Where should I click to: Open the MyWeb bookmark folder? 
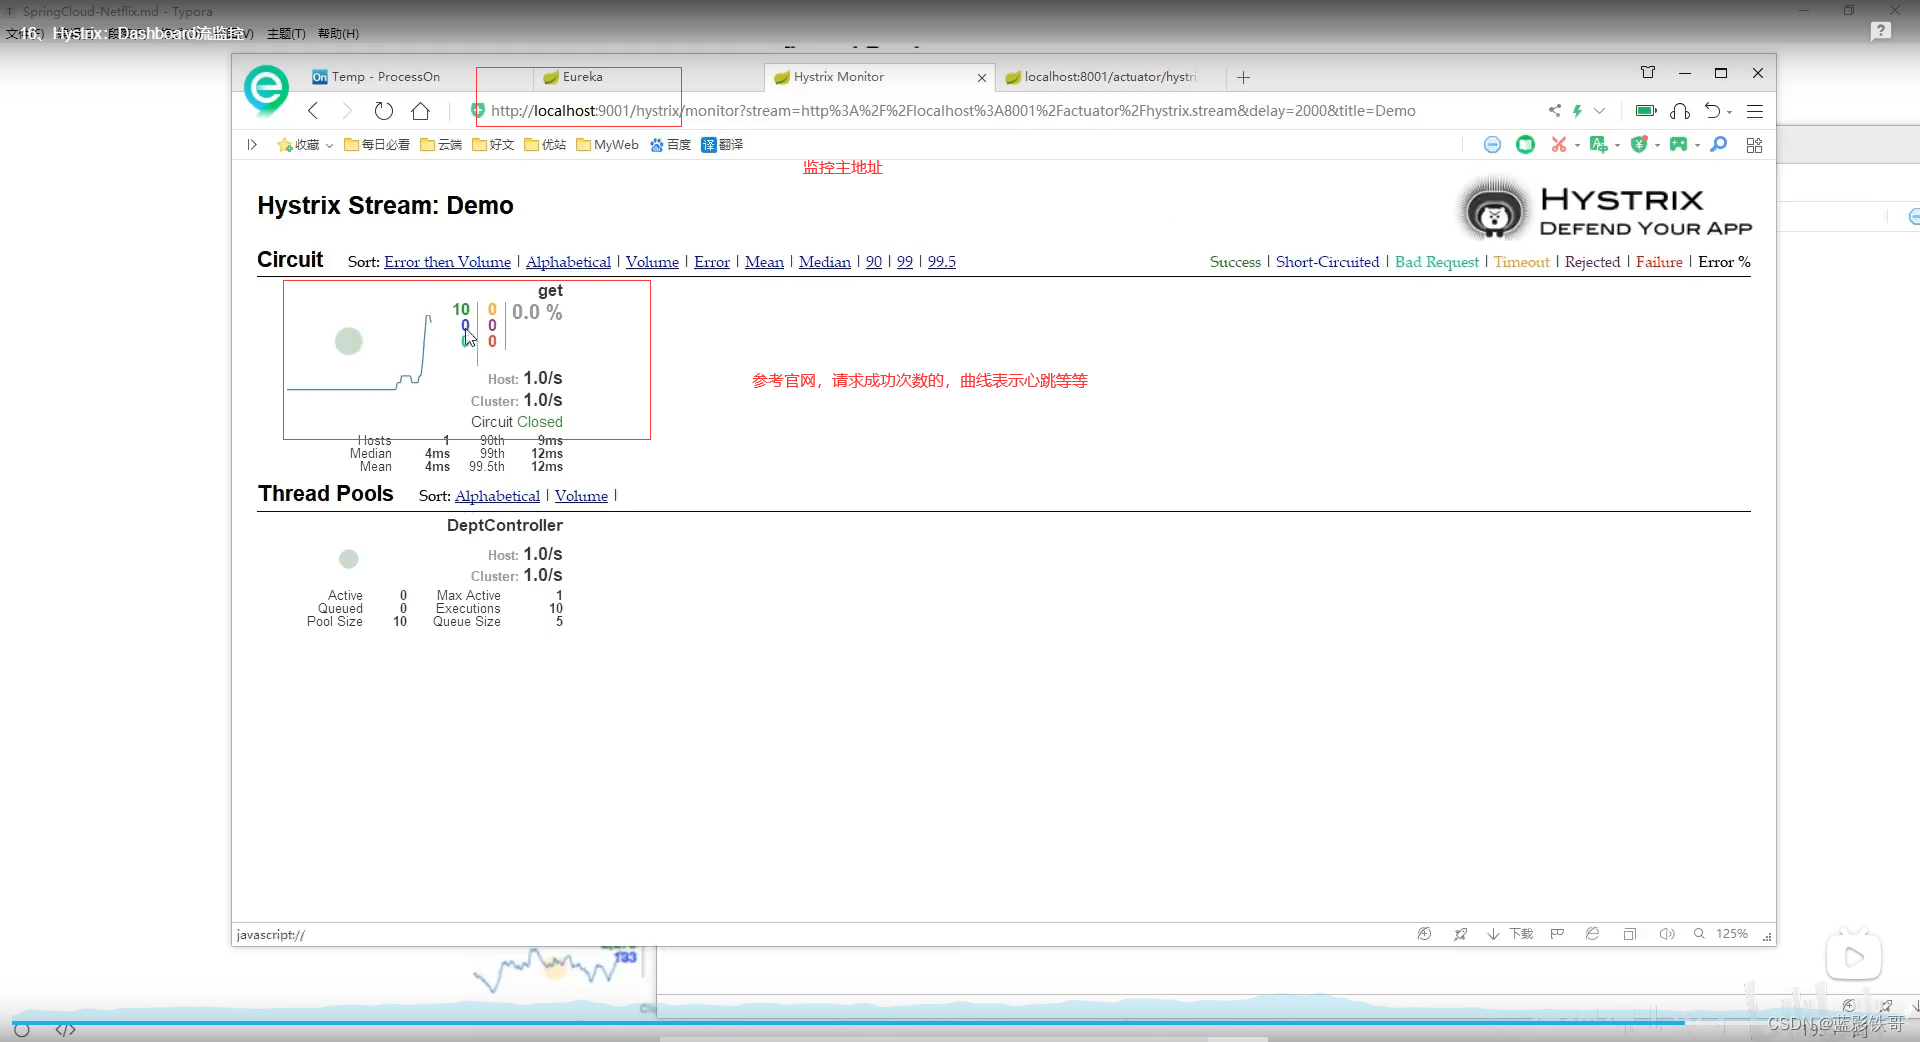[607, 145]
